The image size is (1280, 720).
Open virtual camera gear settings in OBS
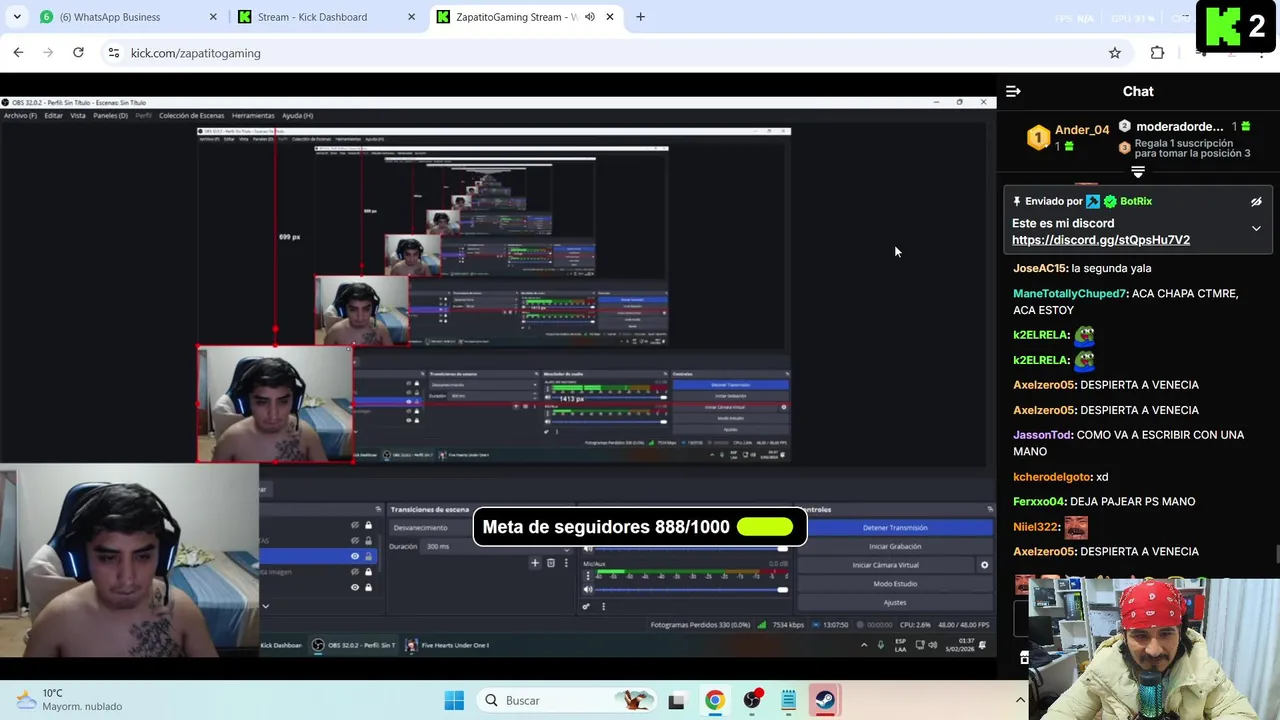click(984, 565)
